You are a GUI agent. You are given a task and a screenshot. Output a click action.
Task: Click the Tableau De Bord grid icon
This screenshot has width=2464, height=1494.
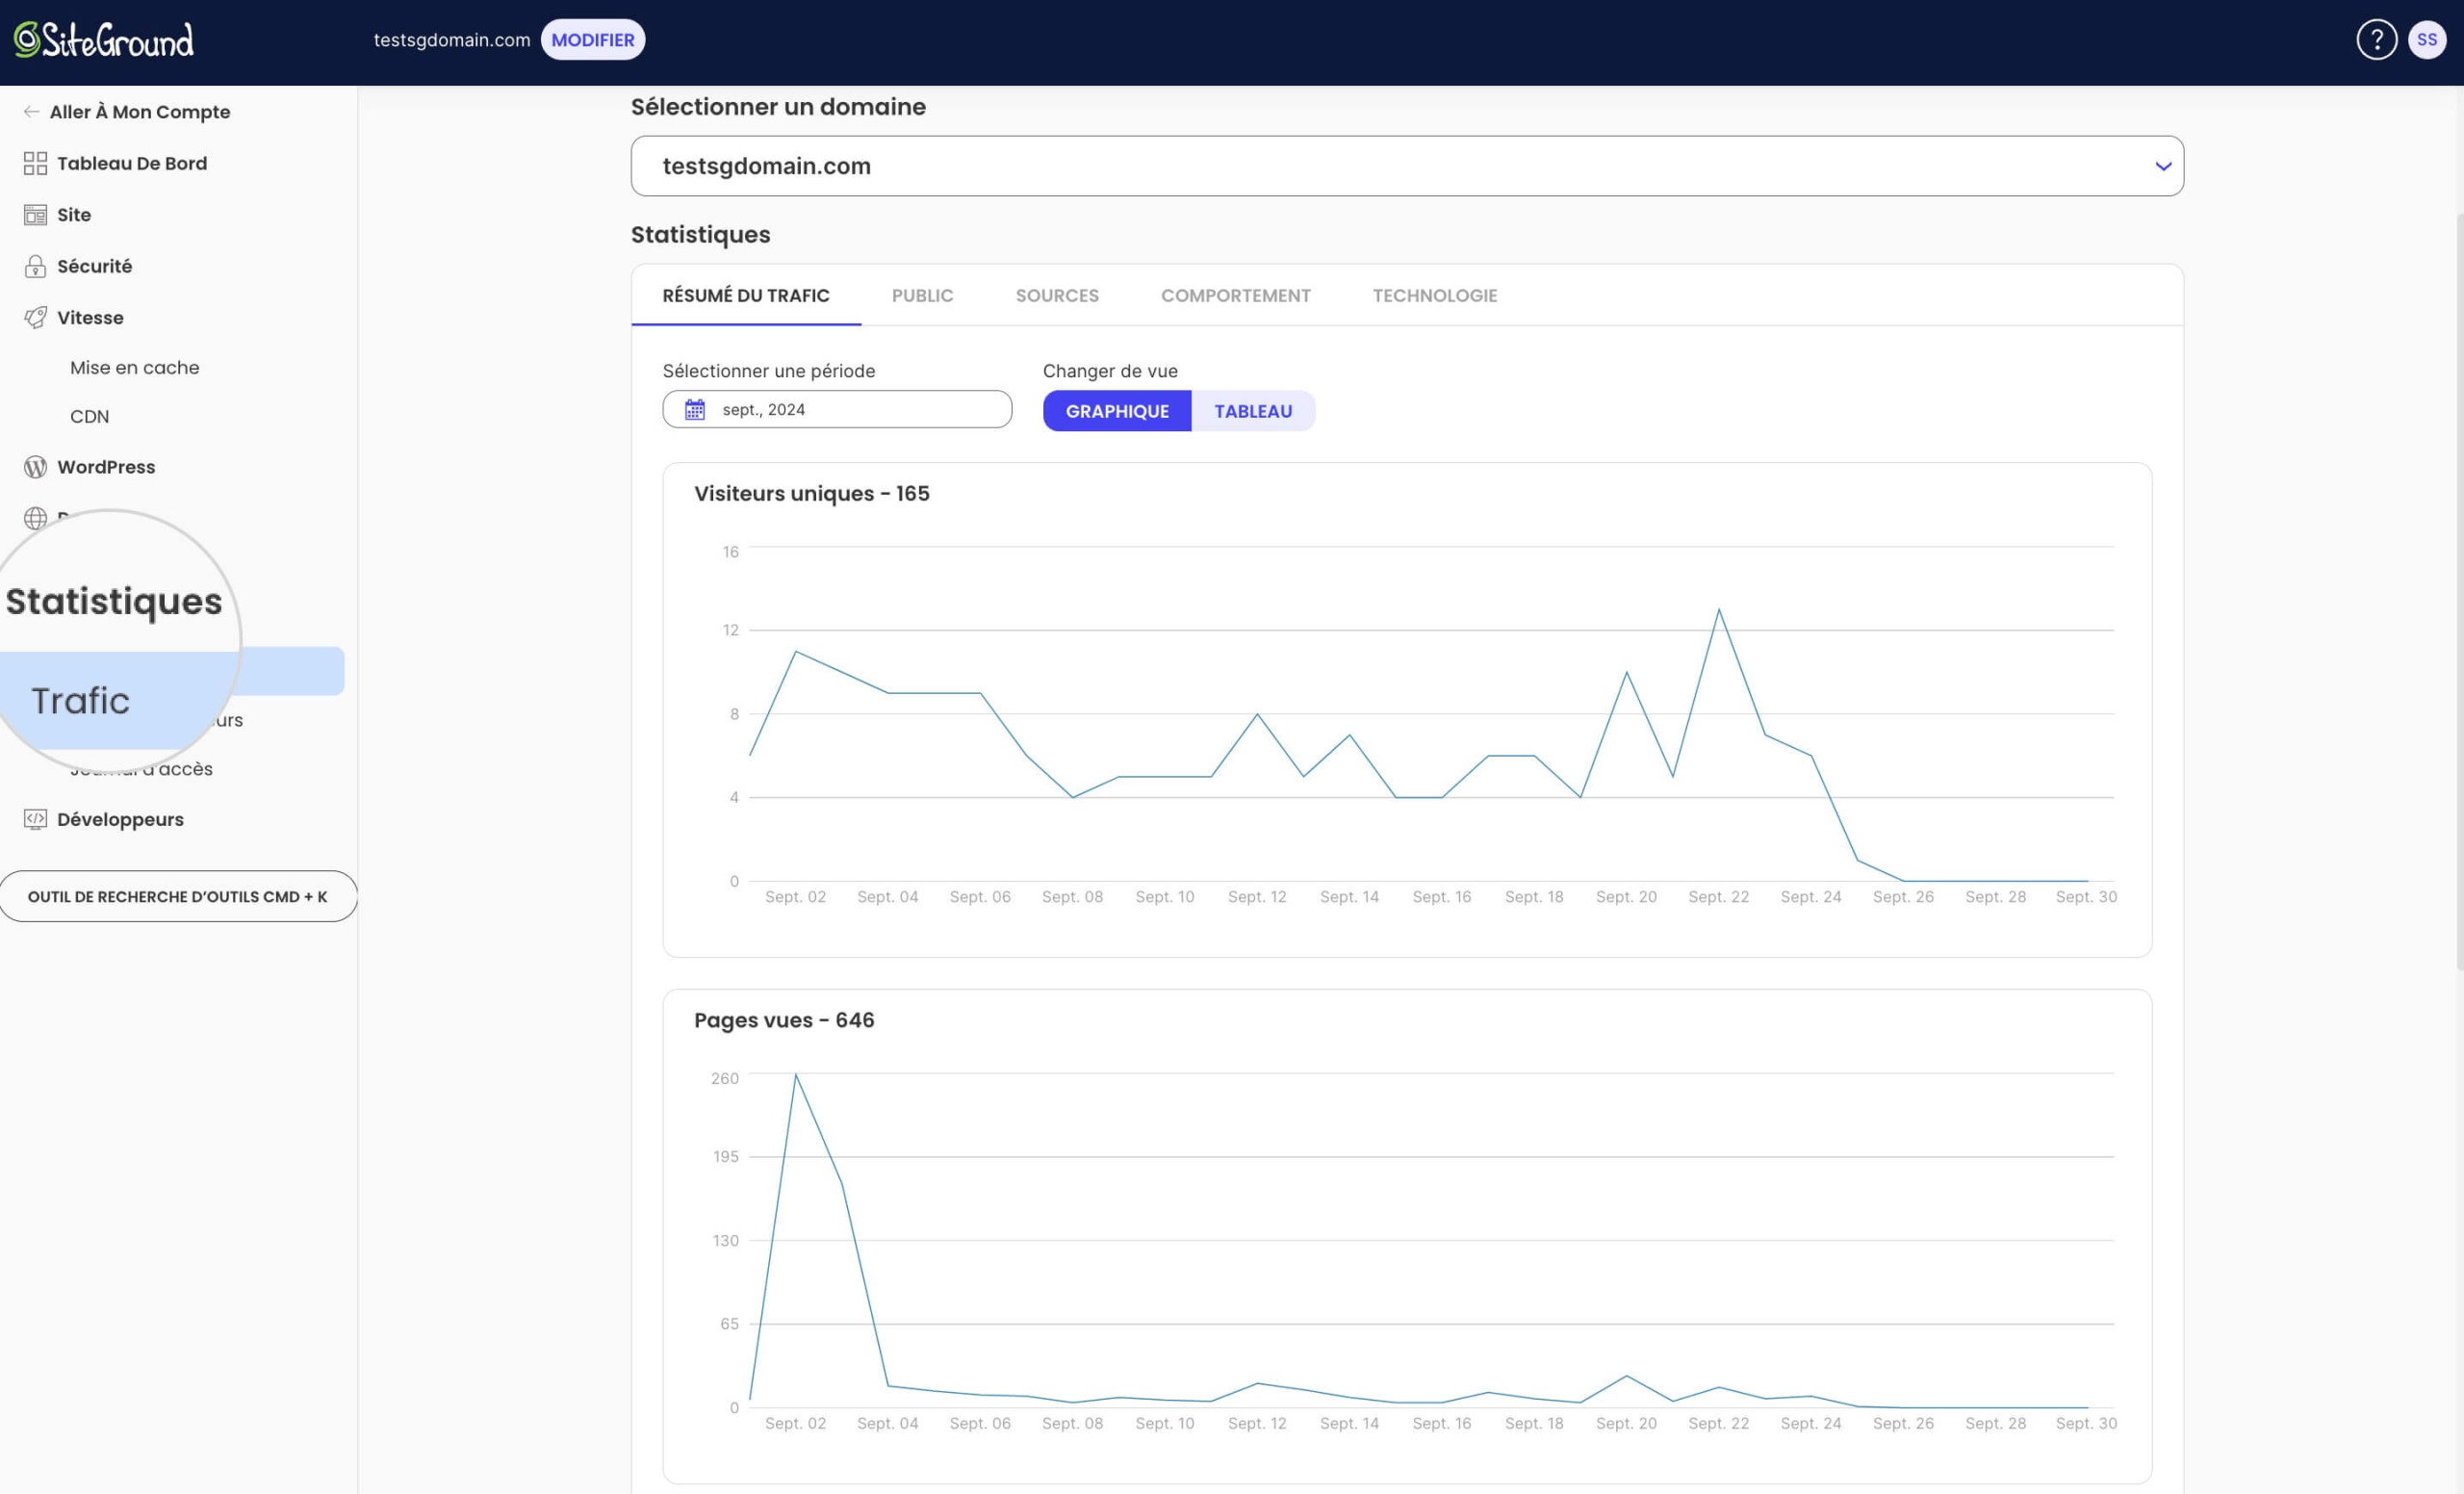tap(35, 163)
